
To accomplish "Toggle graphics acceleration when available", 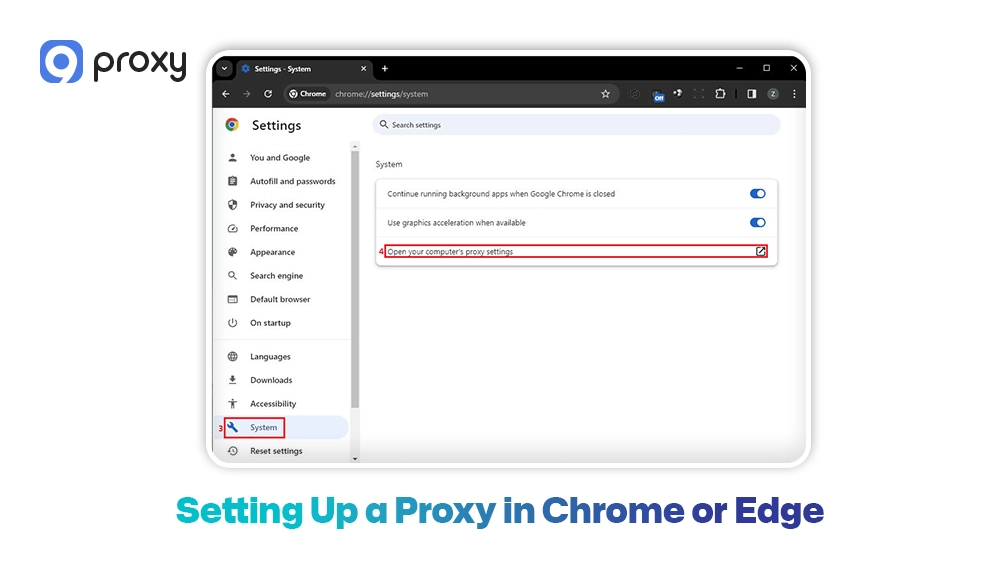I will point(758,223).
